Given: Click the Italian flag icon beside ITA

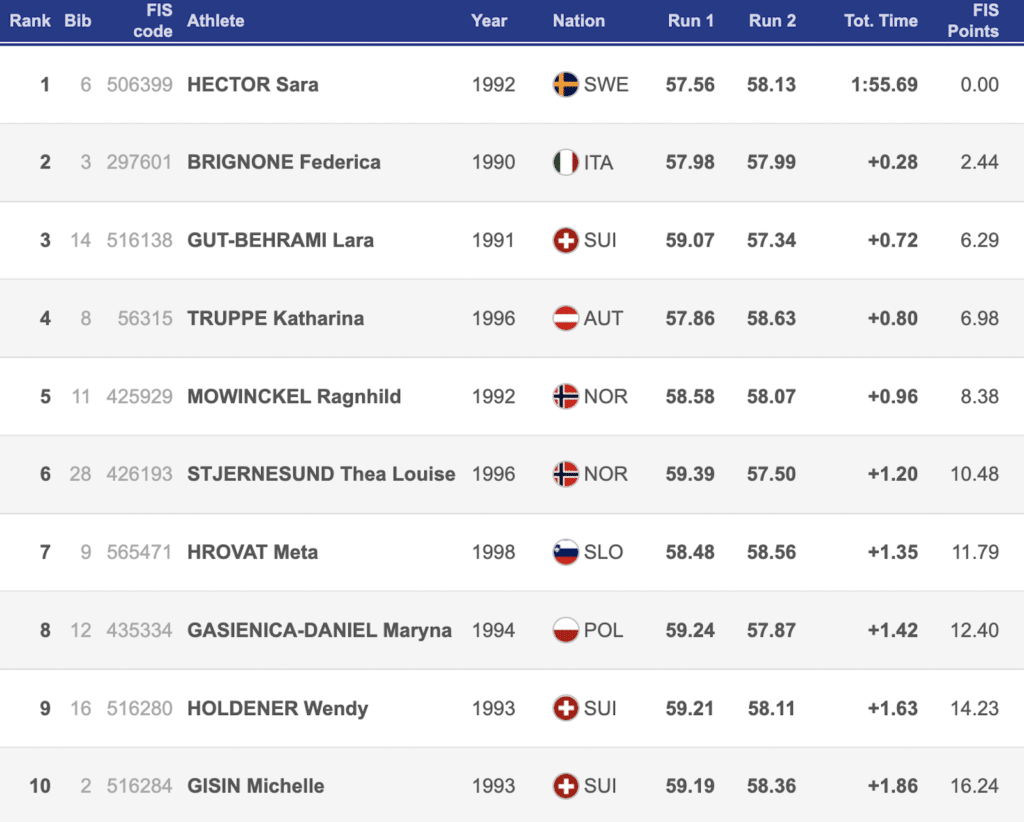Looking at the screenshot, I should point(566,162).
